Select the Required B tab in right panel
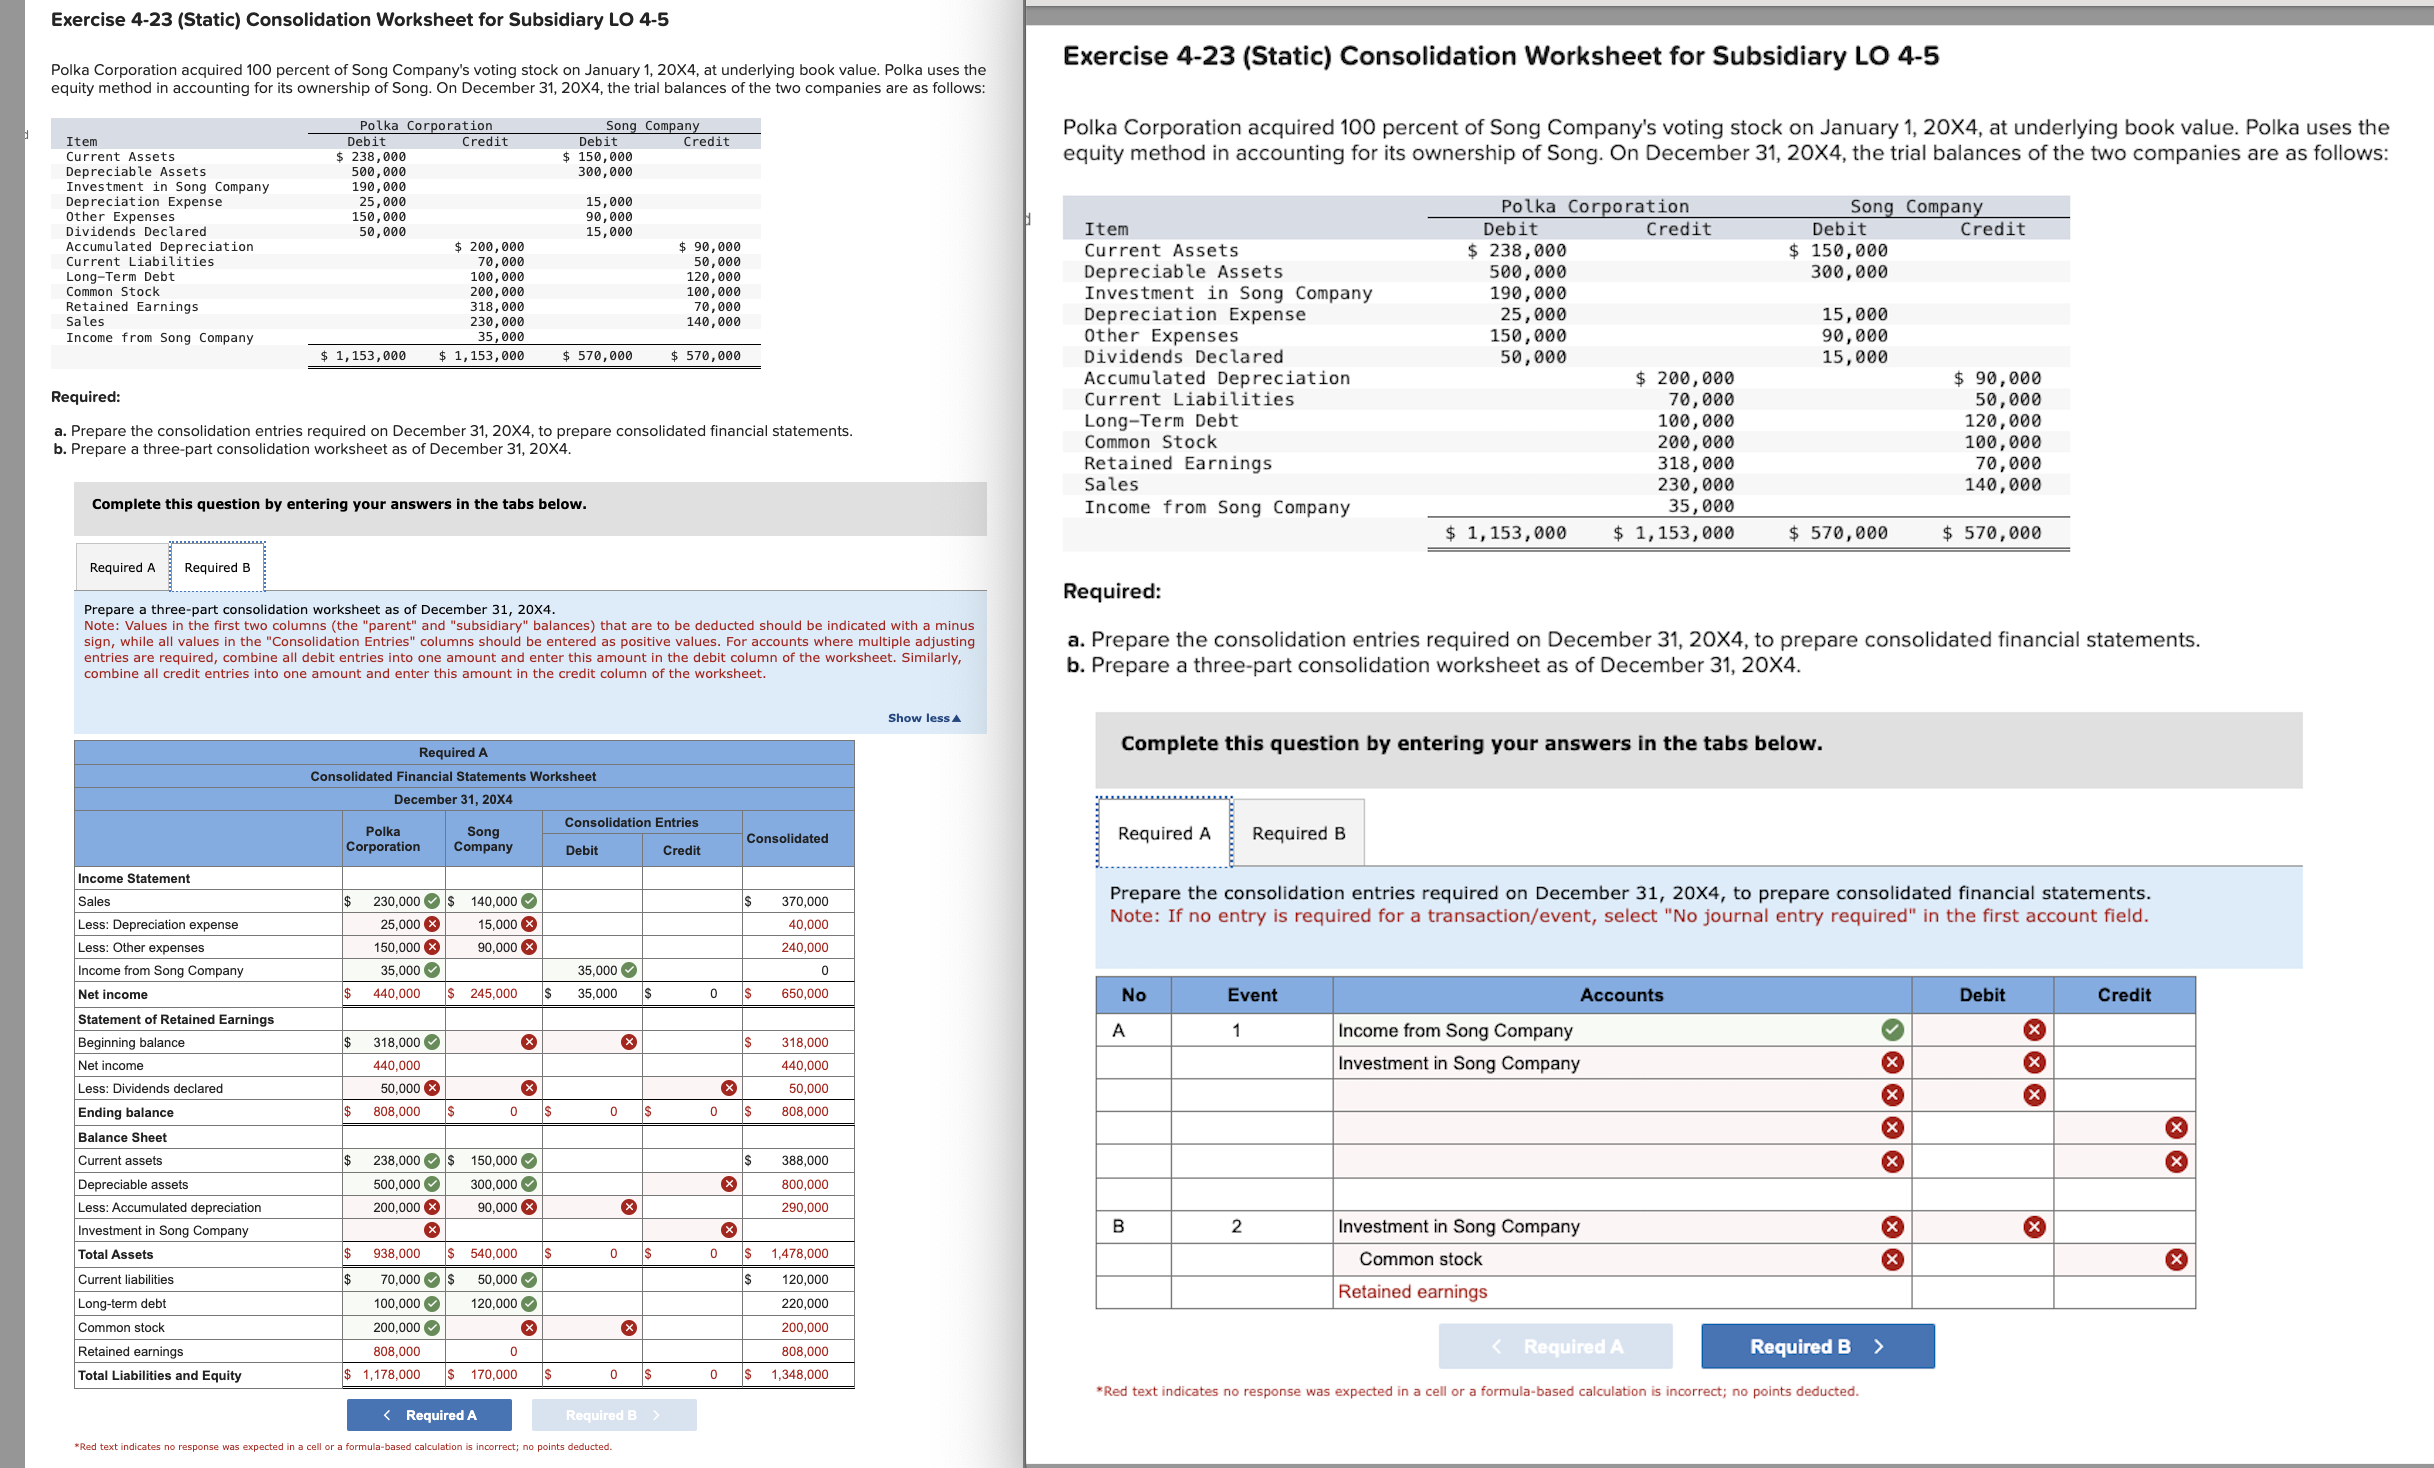This screenshot has height=1468, width=2434. coord(1298,833)
